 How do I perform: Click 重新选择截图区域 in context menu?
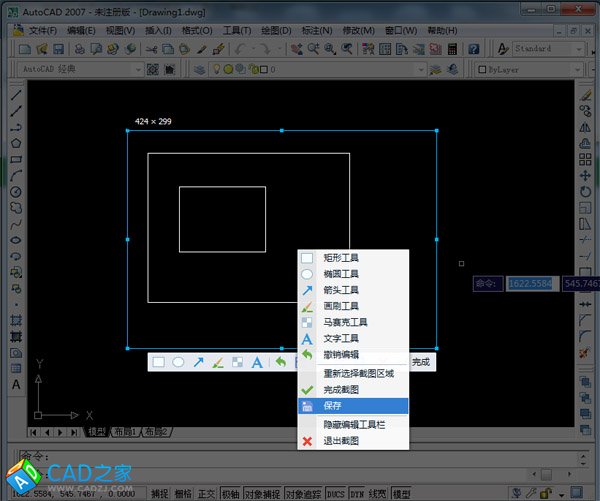[358, 373]
